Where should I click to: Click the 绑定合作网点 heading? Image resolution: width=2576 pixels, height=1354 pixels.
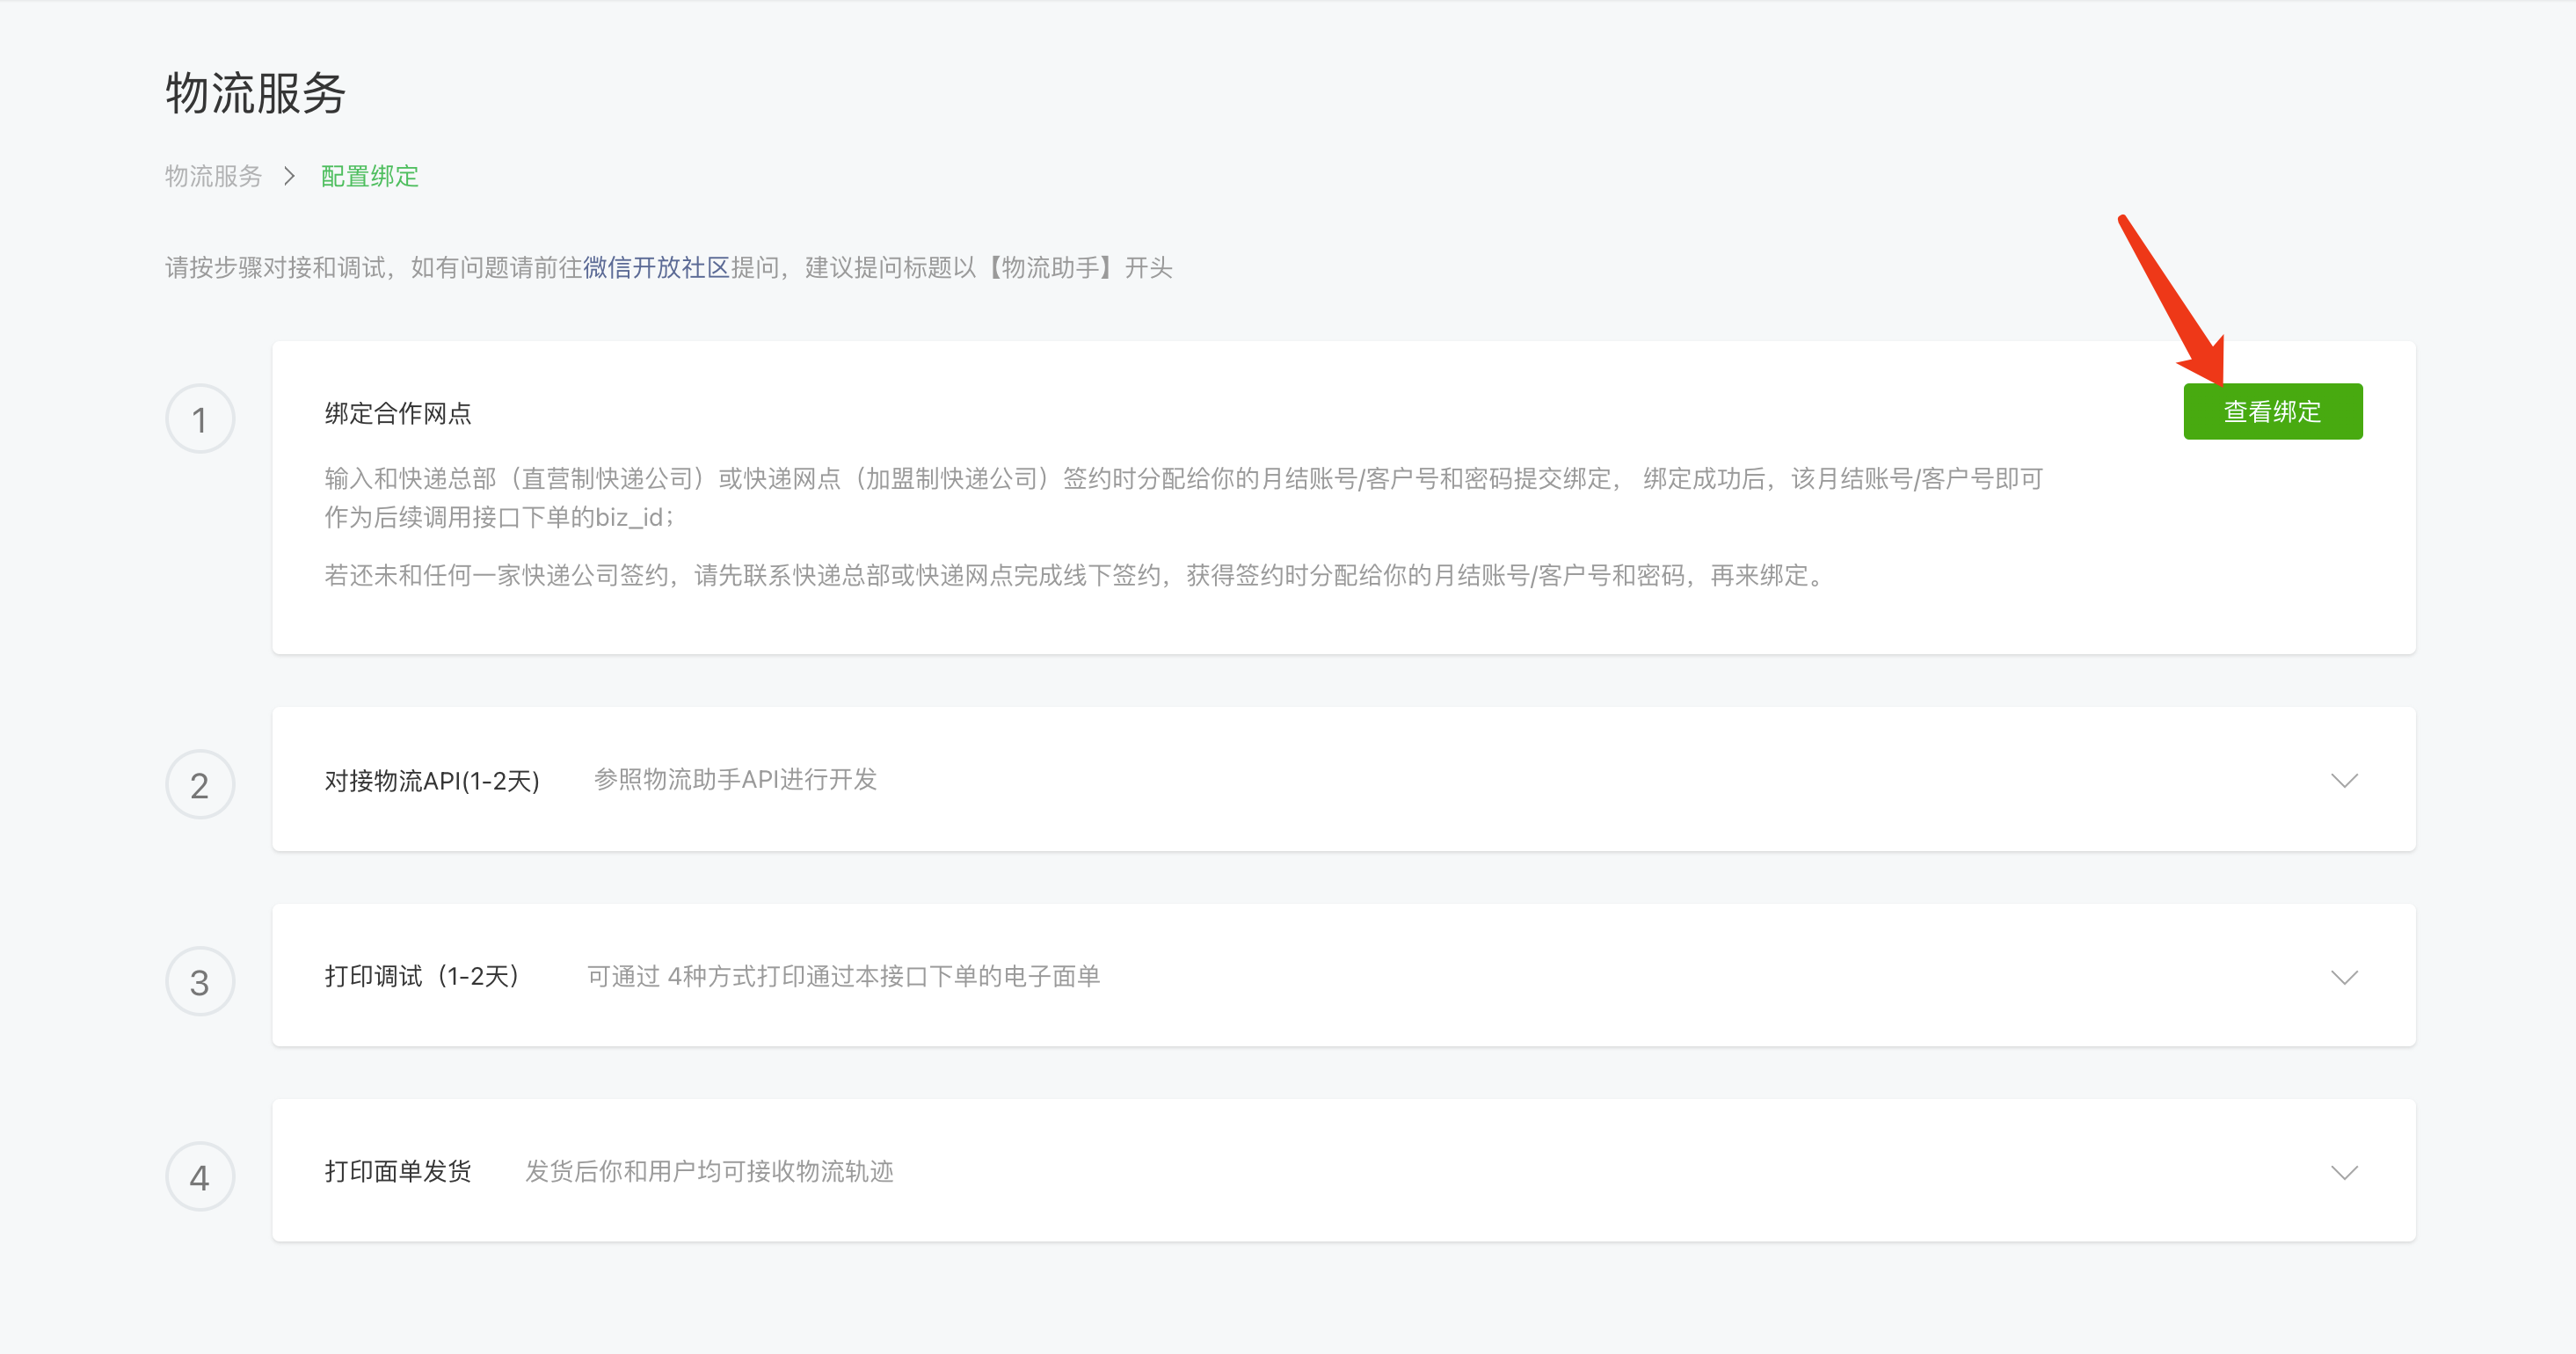(x=398, y=413)
